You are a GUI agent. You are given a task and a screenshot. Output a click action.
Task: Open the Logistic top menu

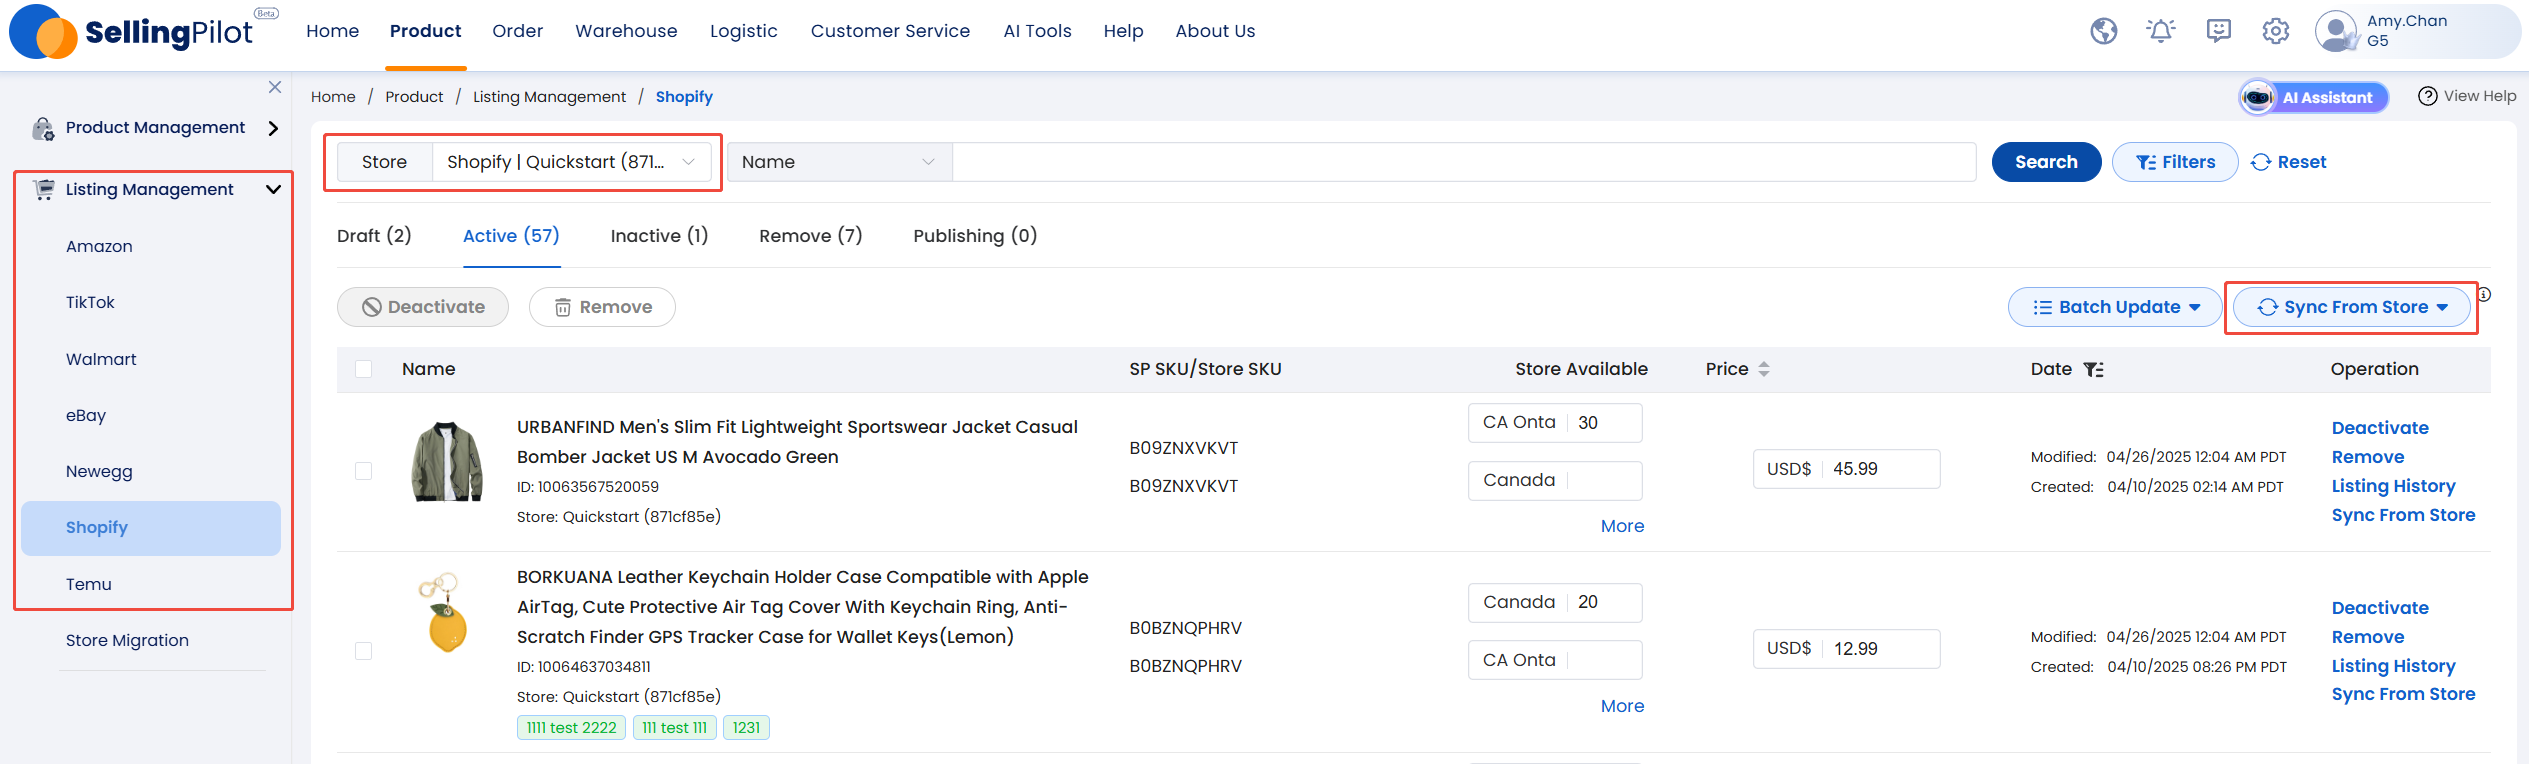(x=743, y=31)
